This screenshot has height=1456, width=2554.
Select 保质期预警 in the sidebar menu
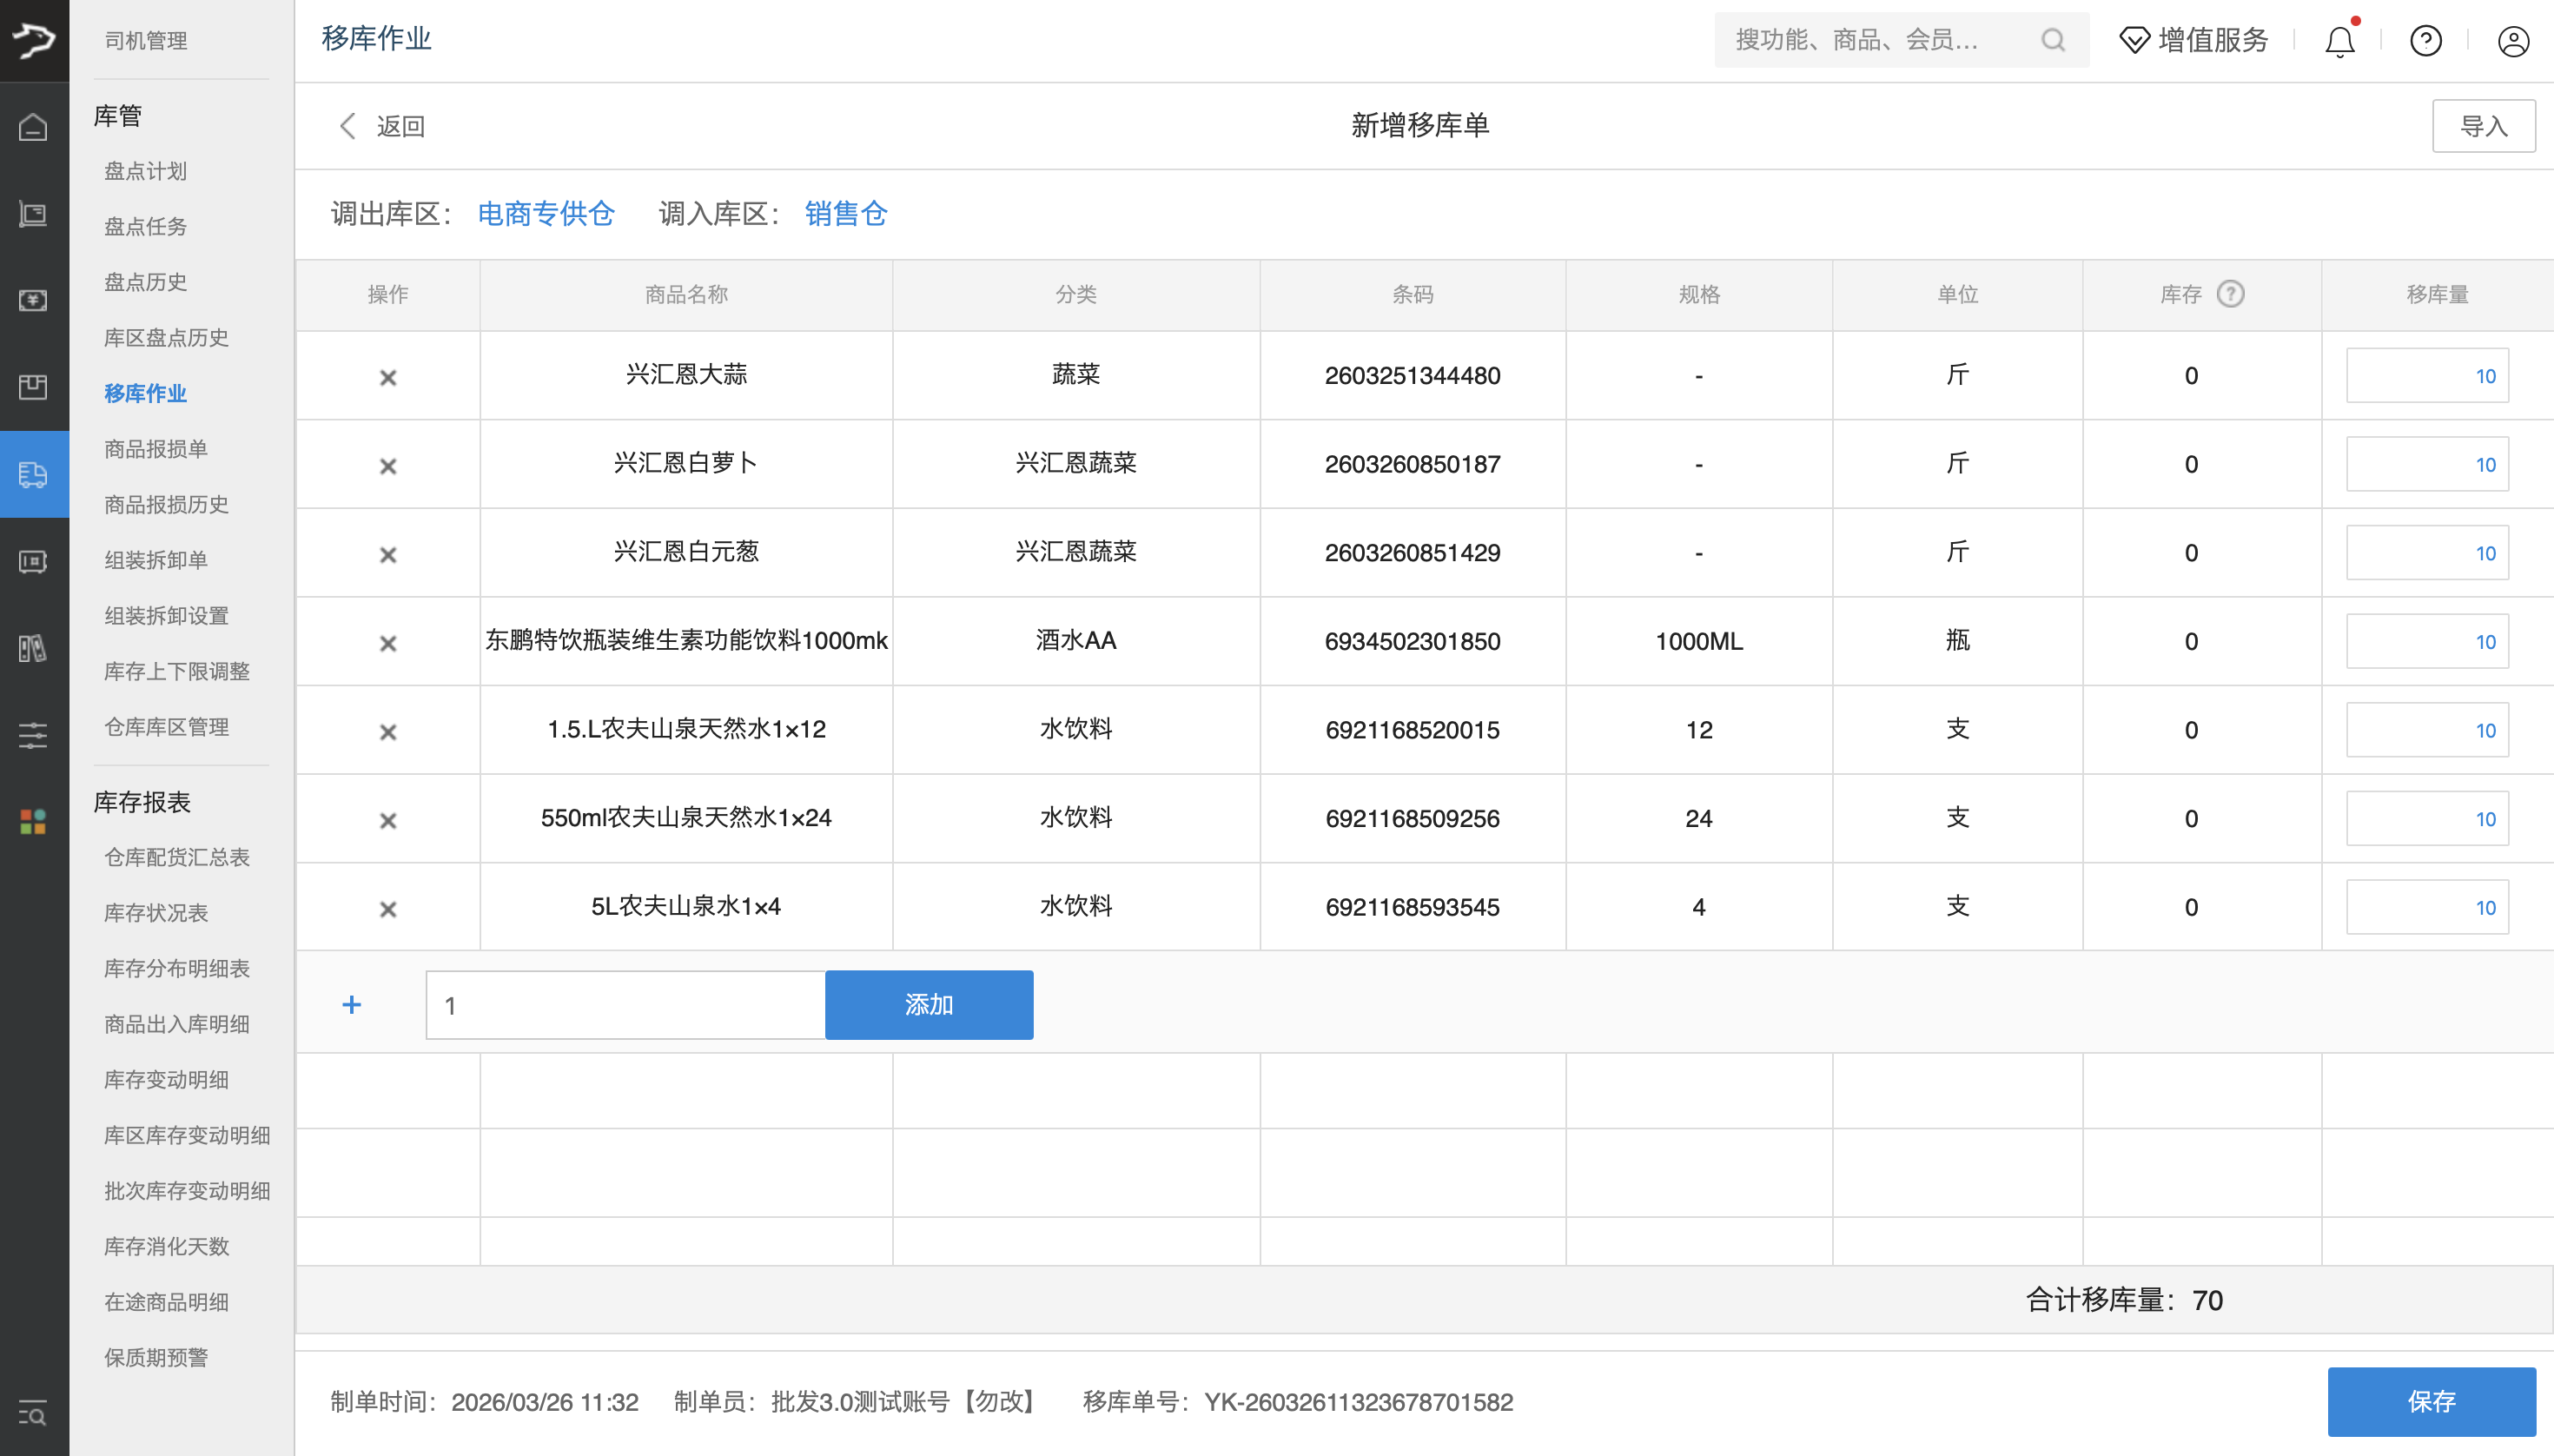click(155, 1357)
